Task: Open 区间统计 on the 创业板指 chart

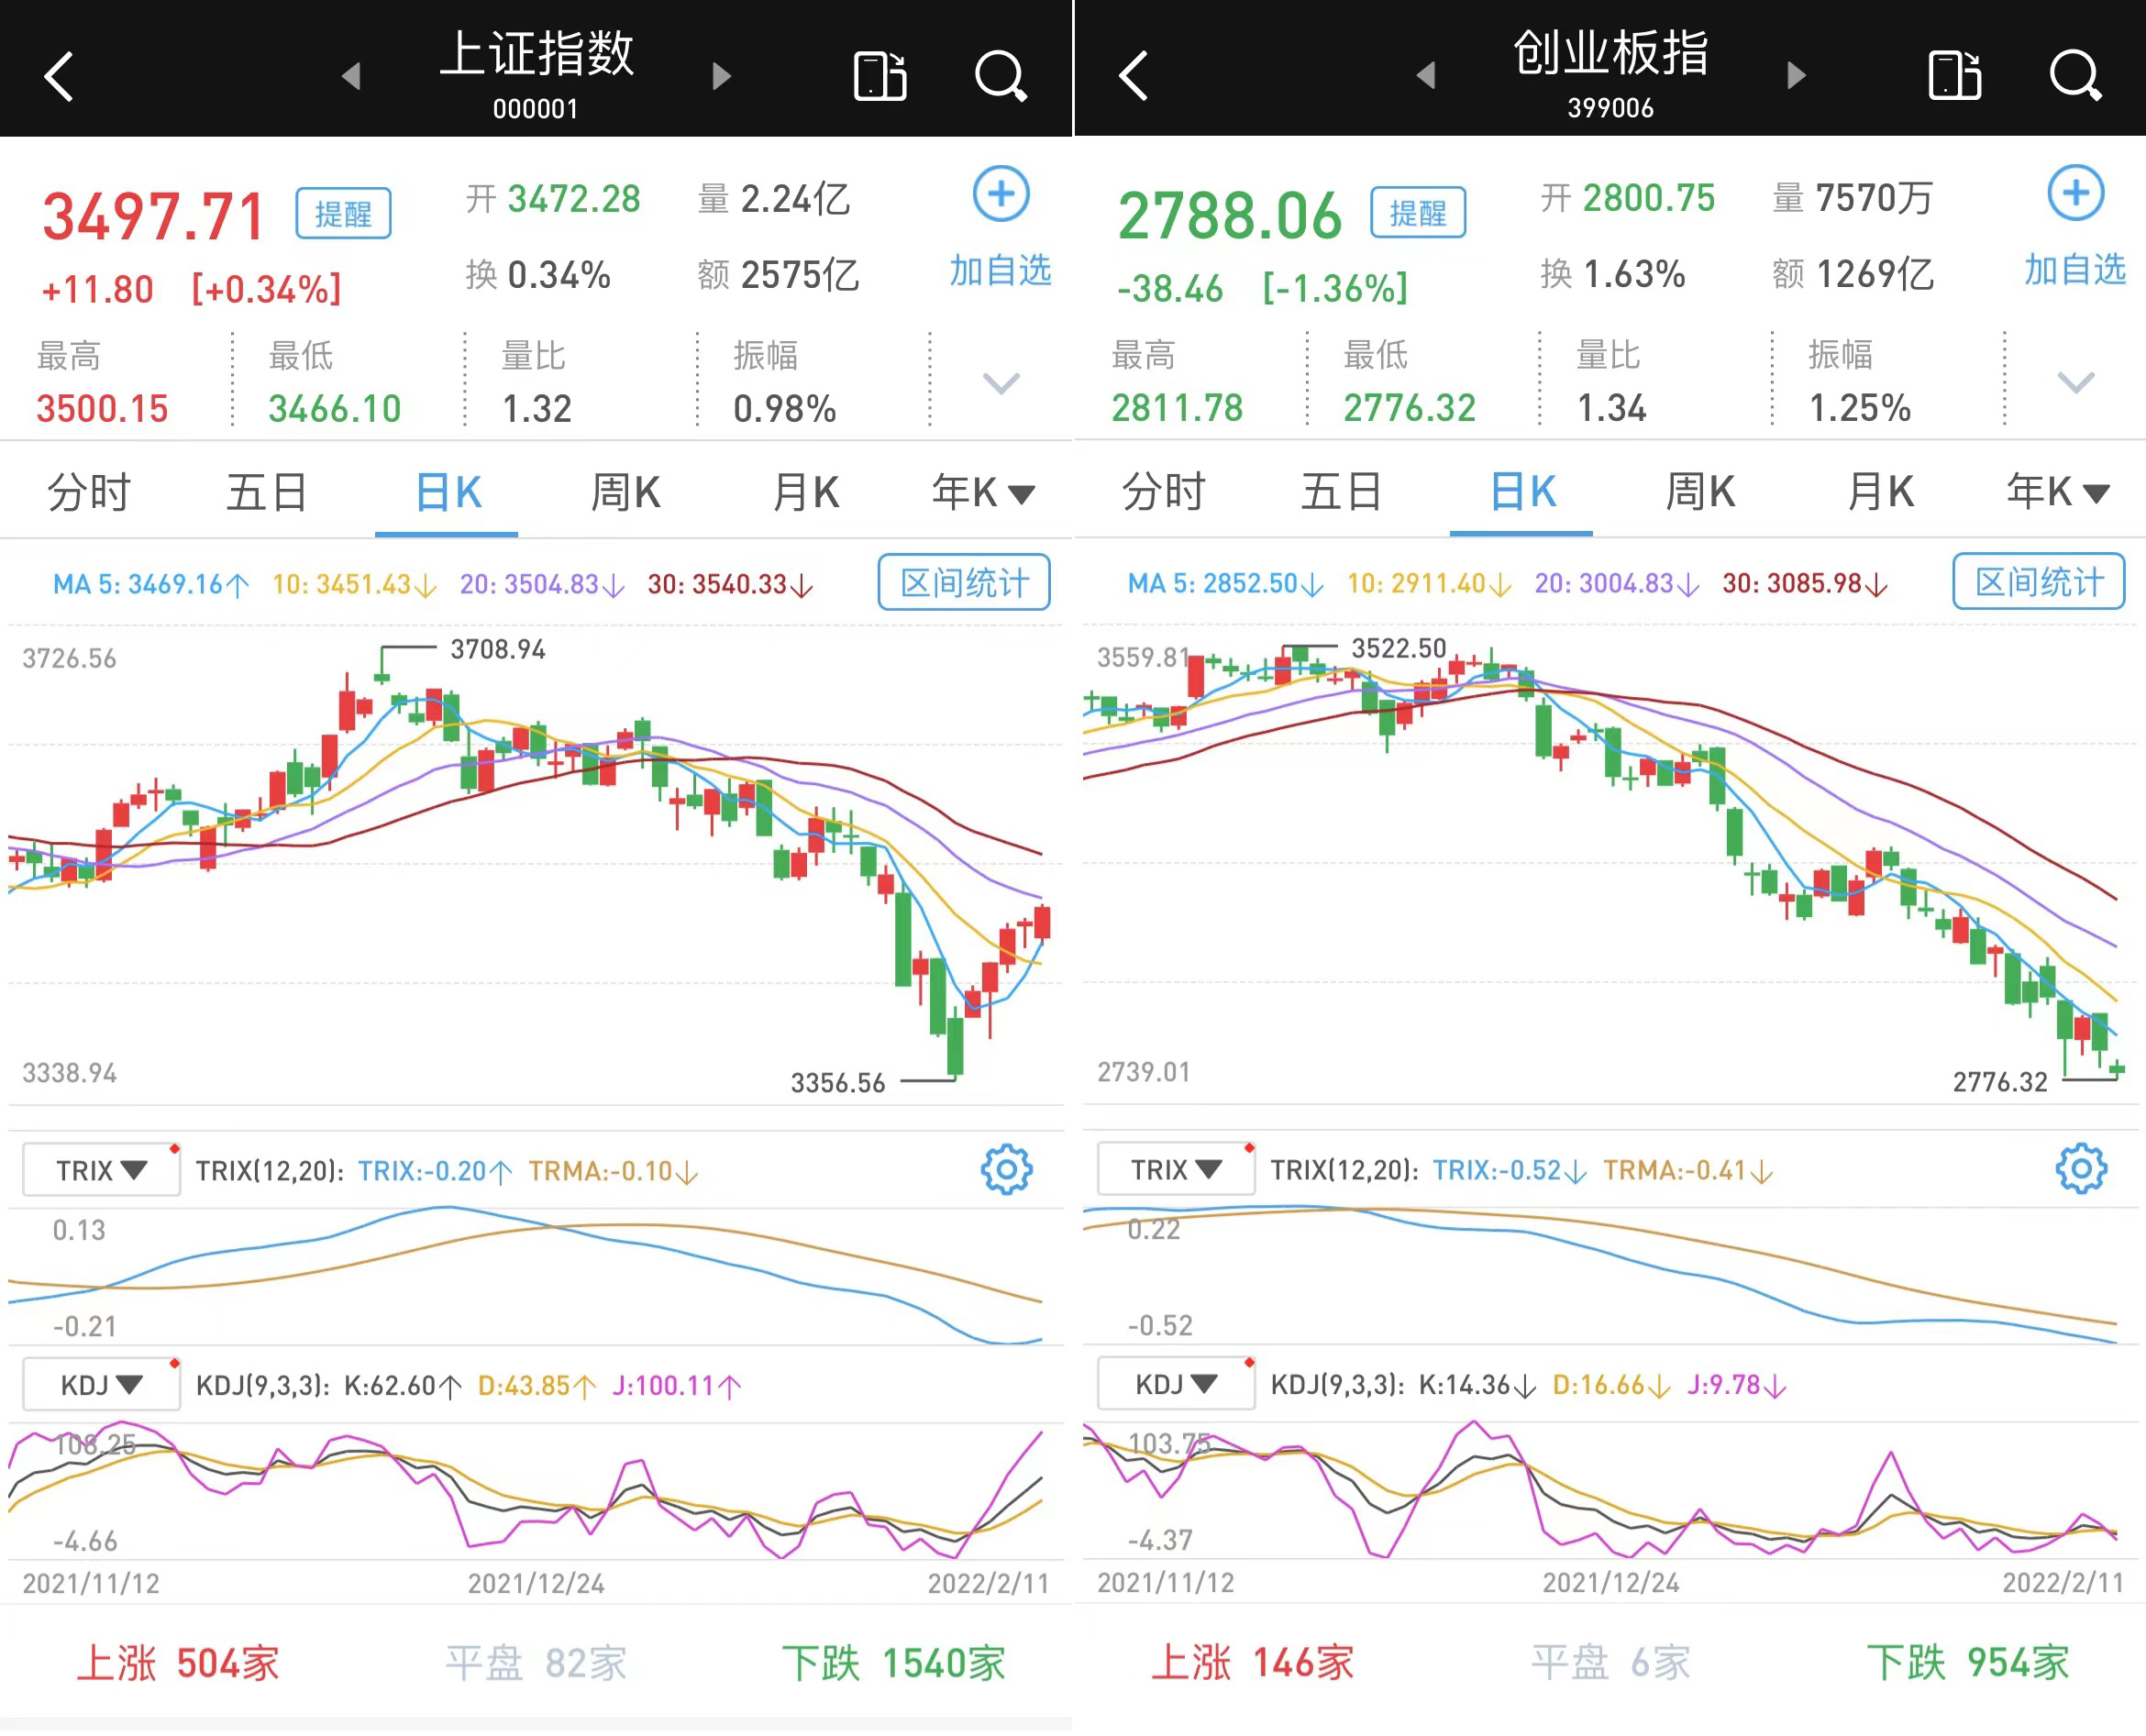Action: coord(2038,582)
